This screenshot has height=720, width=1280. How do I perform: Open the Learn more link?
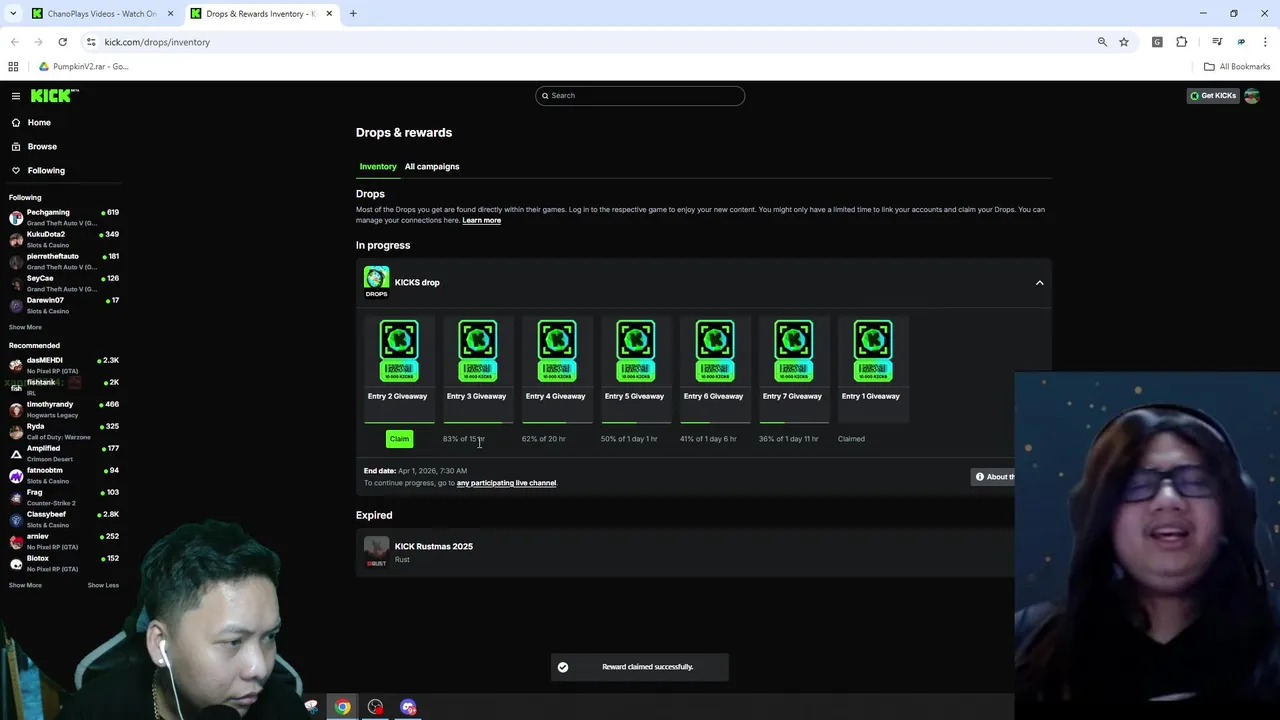click(x=481, y=220)
